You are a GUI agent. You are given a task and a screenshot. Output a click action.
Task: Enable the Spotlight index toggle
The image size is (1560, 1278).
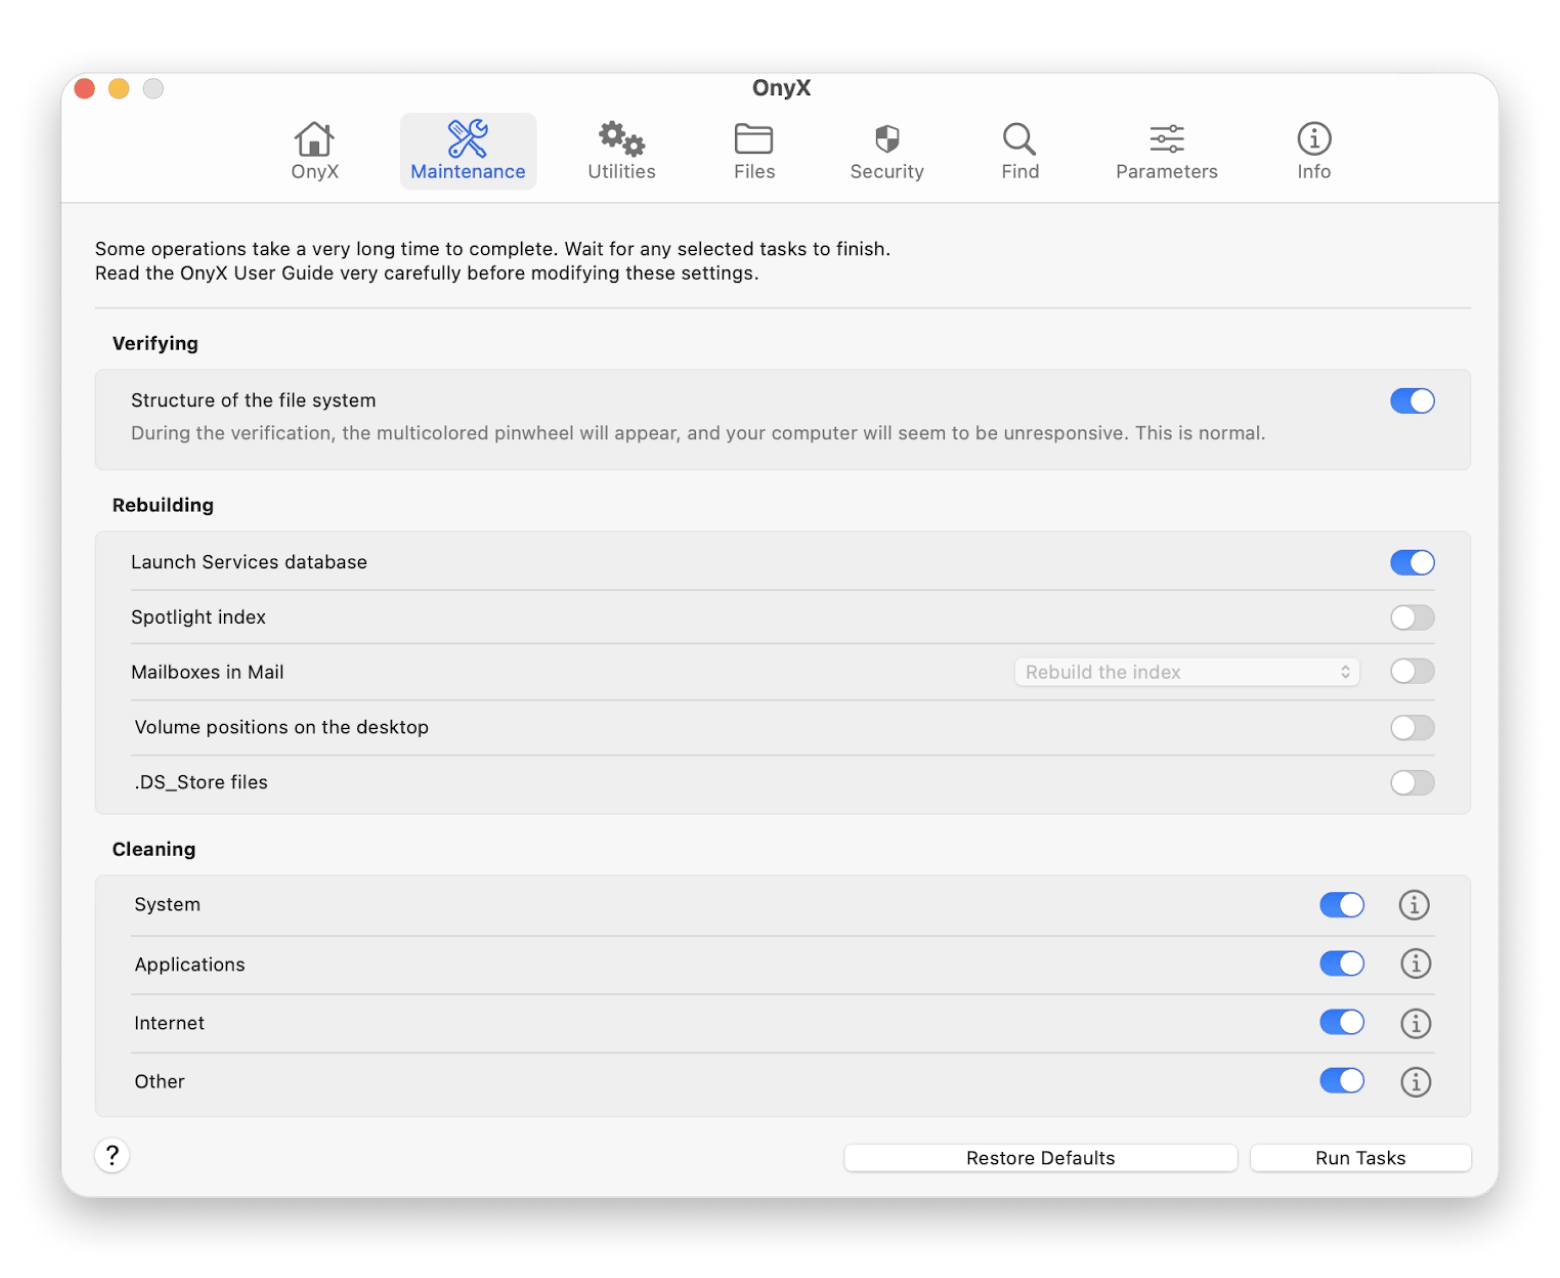coord(1412,618)
